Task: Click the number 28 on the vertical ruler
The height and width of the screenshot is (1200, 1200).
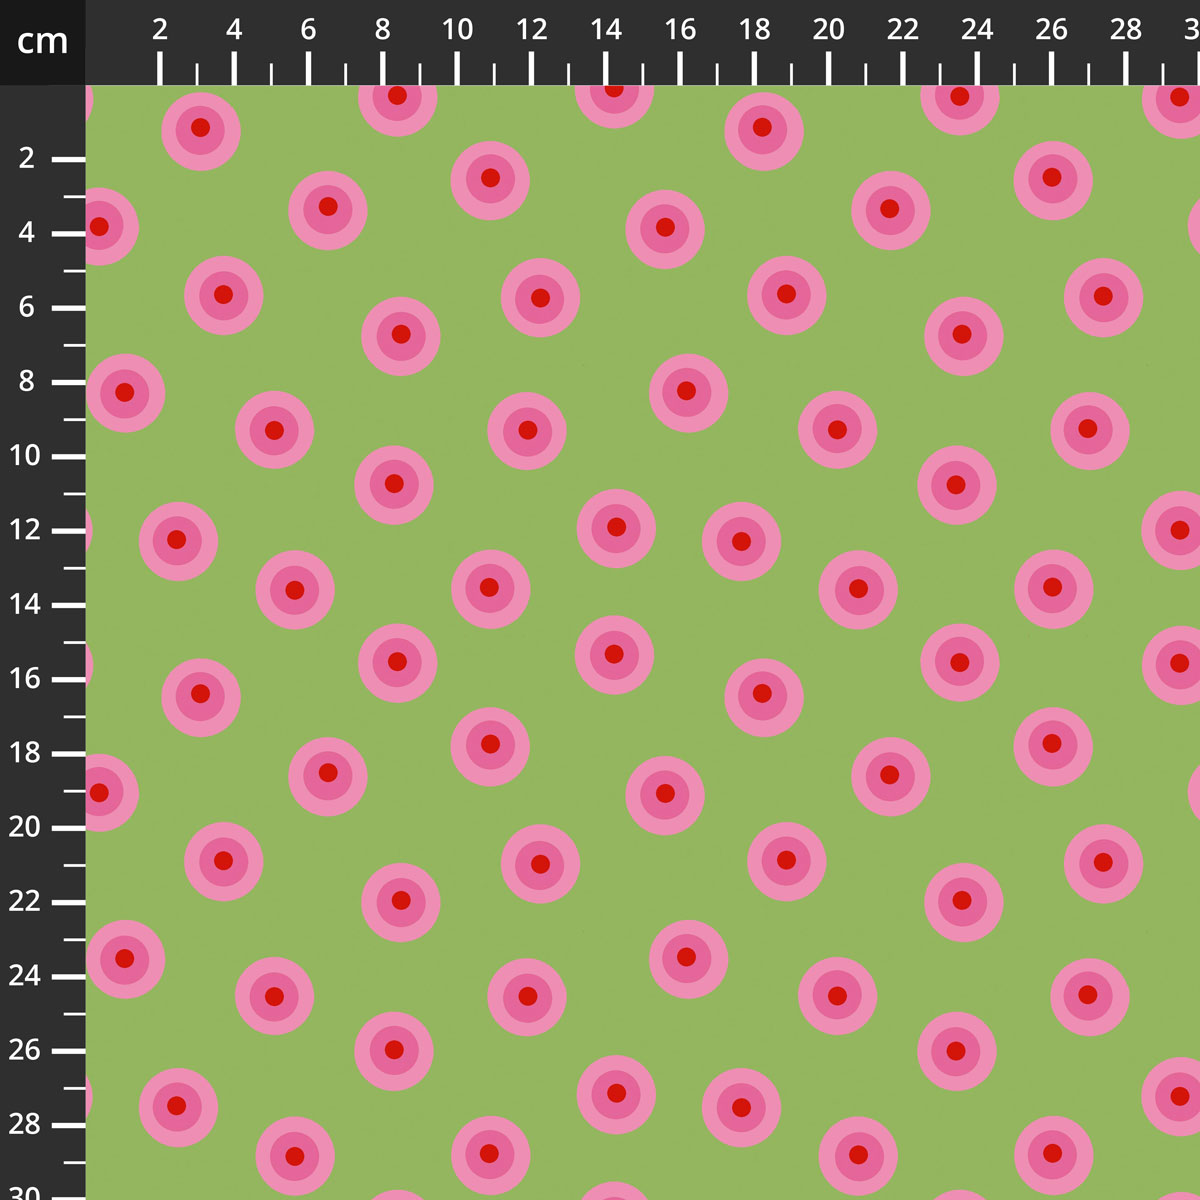Action: [24, 1125]
